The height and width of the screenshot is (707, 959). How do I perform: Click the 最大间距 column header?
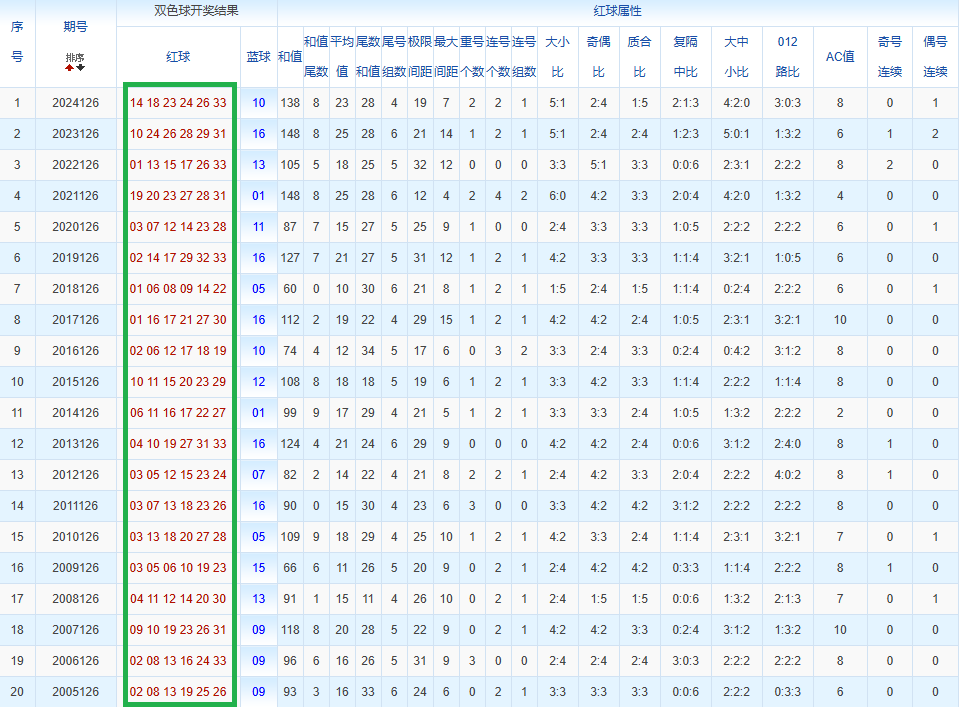(446, 56)
